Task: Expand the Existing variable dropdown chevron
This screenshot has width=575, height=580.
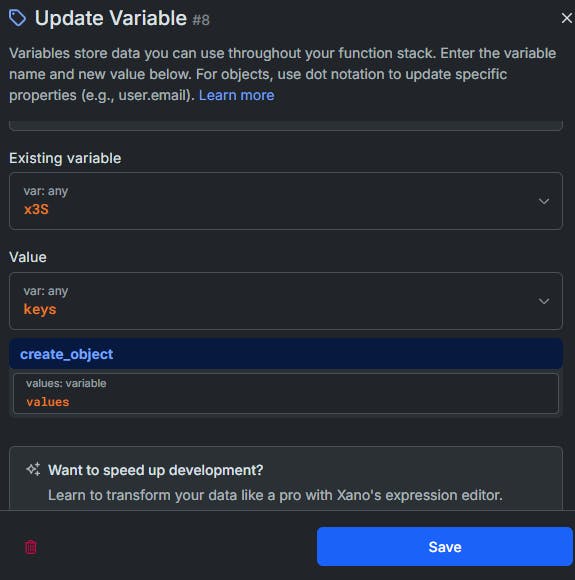Action: pos(544,201)
